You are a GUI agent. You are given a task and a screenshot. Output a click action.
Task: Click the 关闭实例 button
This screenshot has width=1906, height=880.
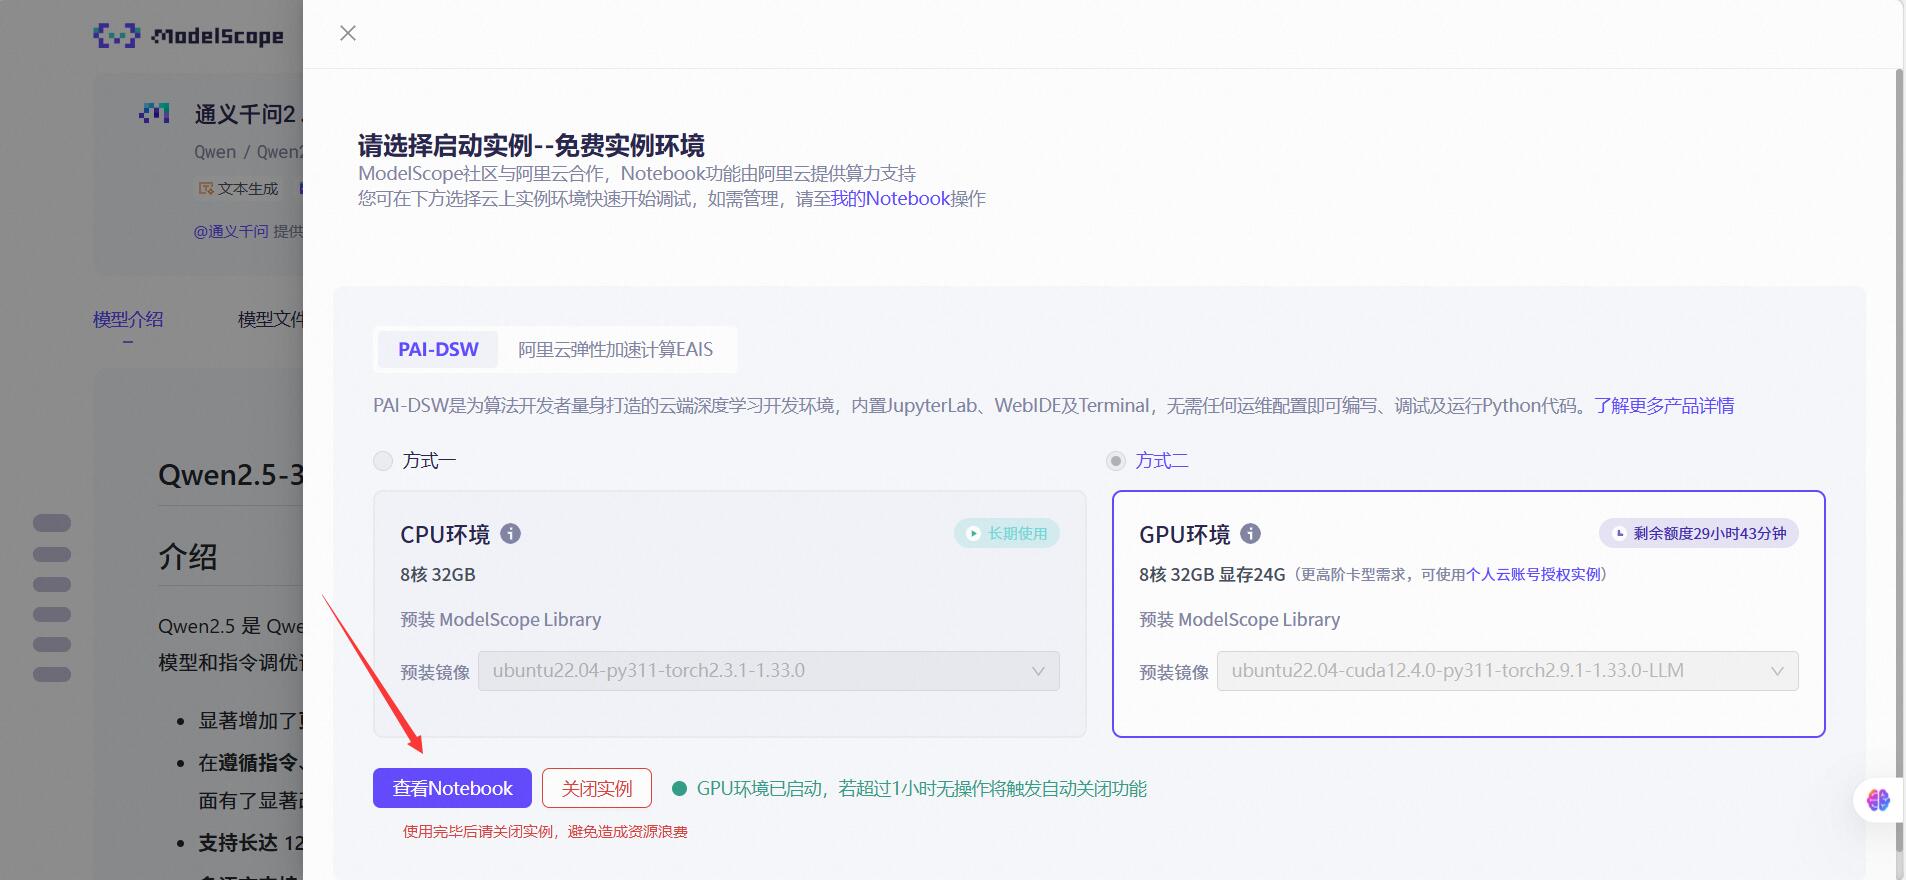click(597, 788)
